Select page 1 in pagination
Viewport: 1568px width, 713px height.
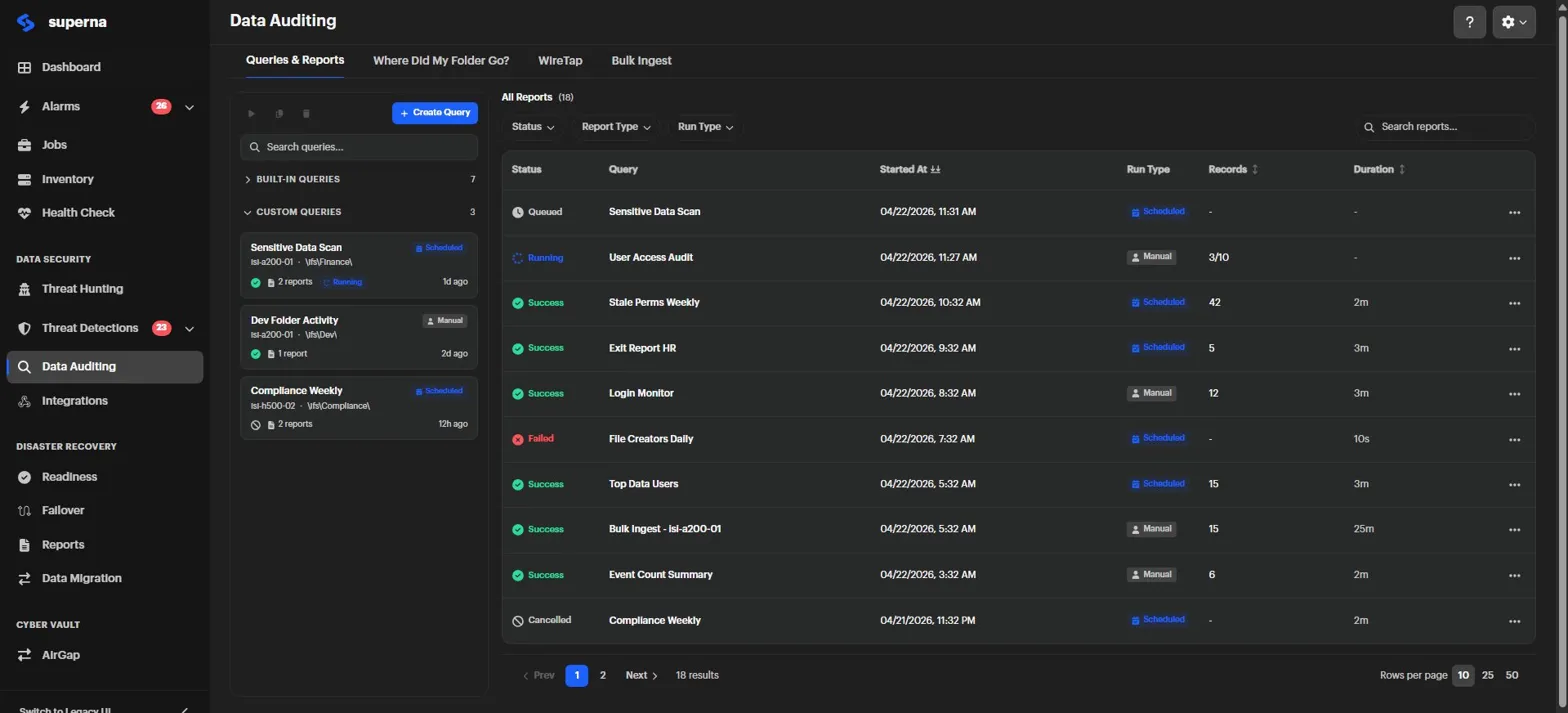click(576, 675)
